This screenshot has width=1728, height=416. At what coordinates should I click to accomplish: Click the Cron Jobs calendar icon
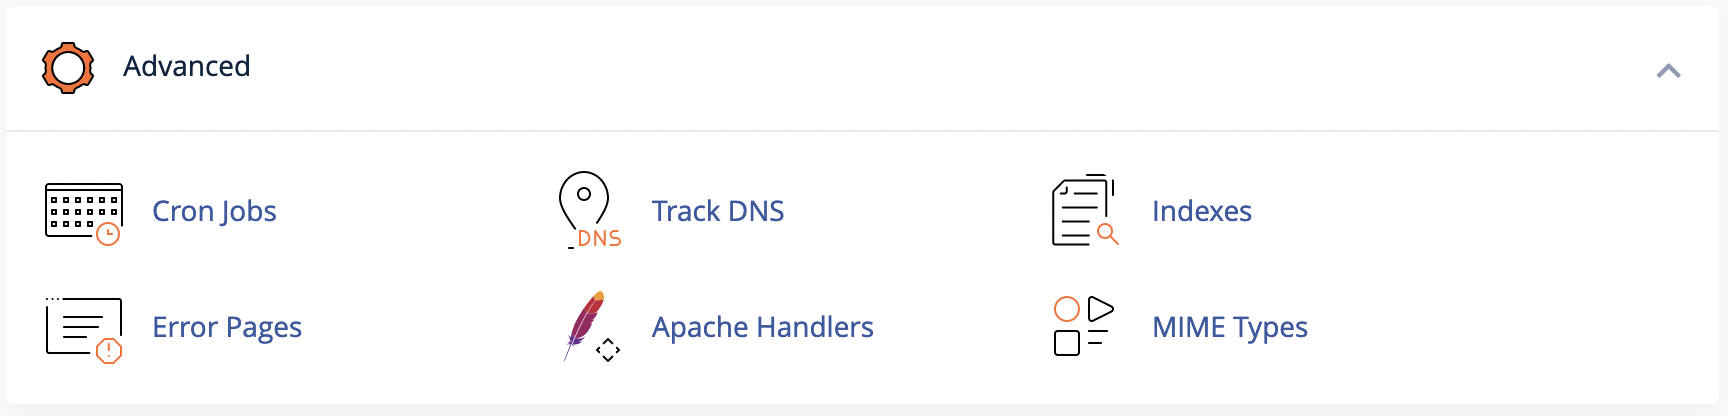83,213
